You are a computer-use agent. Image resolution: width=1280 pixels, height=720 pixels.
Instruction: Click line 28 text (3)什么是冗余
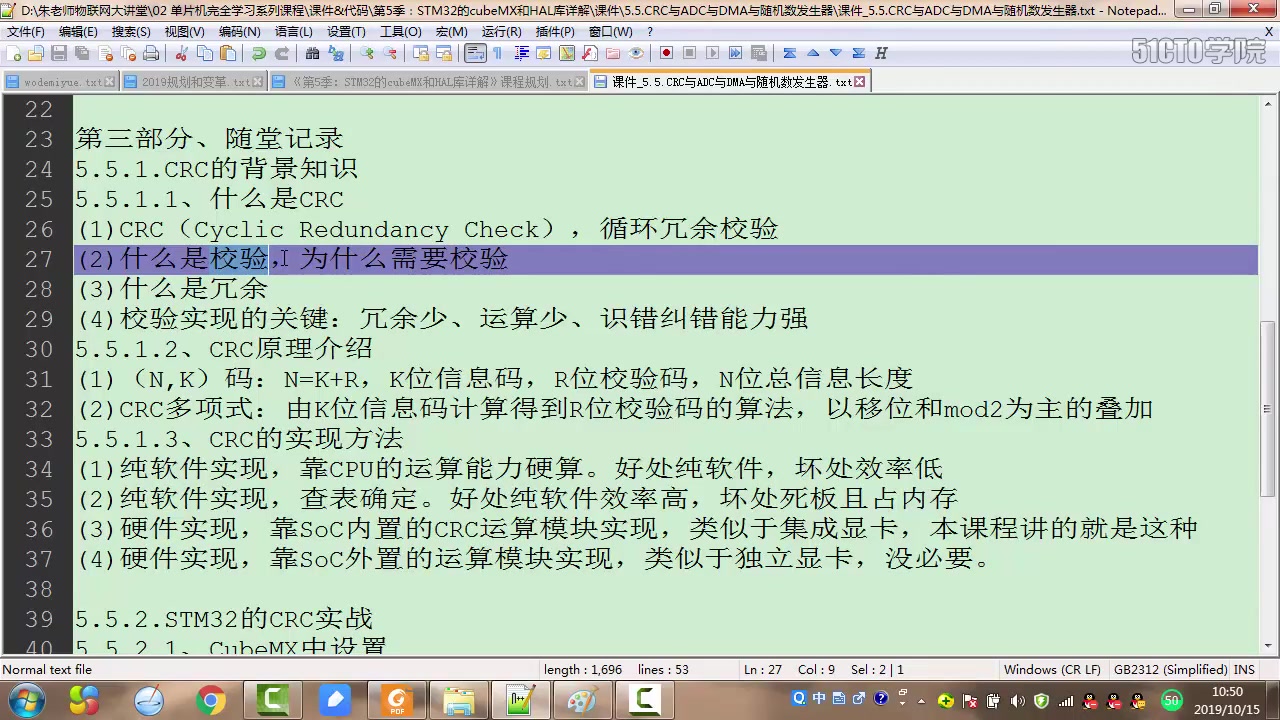(172, 289)
